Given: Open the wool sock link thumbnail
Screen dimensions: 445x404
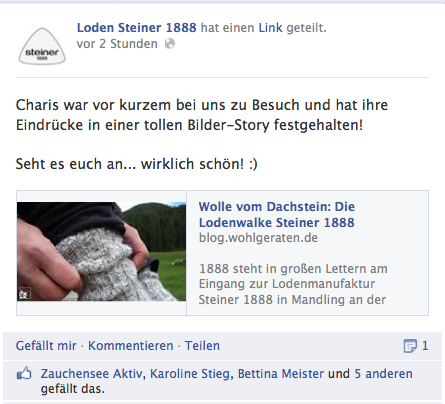Looking at the screenshot, I should click(x=102, y=252).
